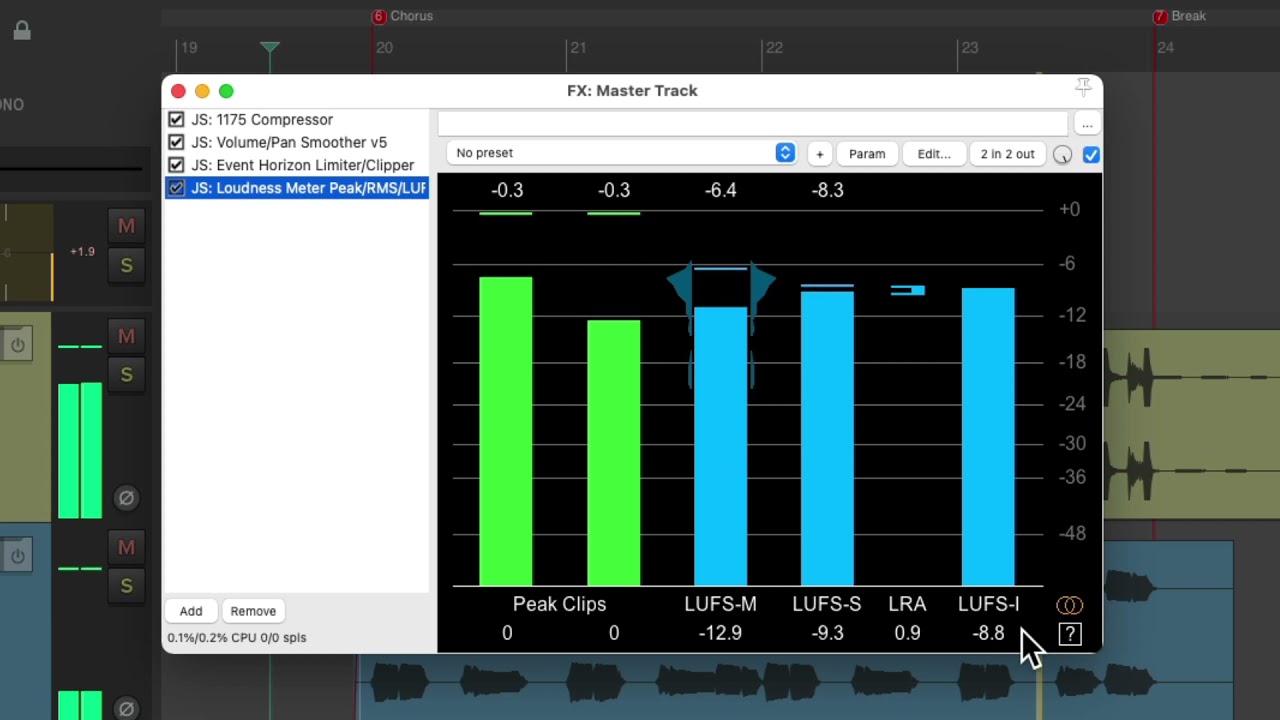The image size is (1280, 720).
Task: Click the Add FX button
Action: [x=191, y=611]
